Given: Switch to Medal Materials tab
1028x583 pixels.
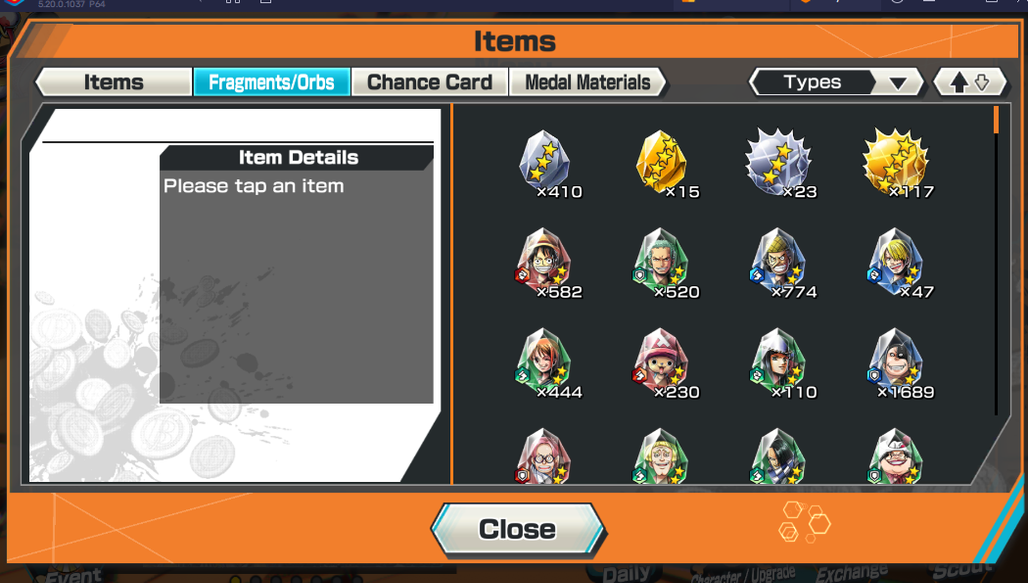Looking at the screenshot, I should point(588,82).
